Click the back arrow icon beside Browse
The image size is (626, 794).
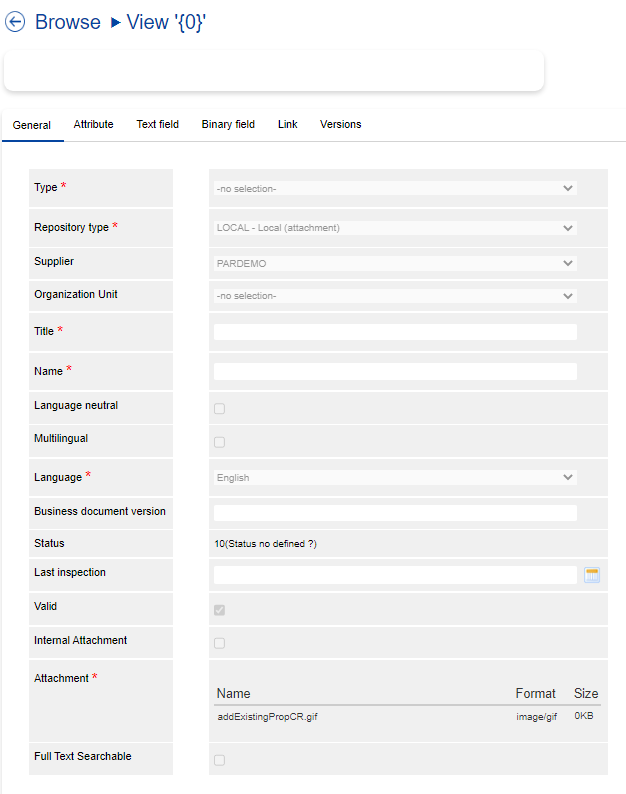pyautogui.click(x=15, y=22)
